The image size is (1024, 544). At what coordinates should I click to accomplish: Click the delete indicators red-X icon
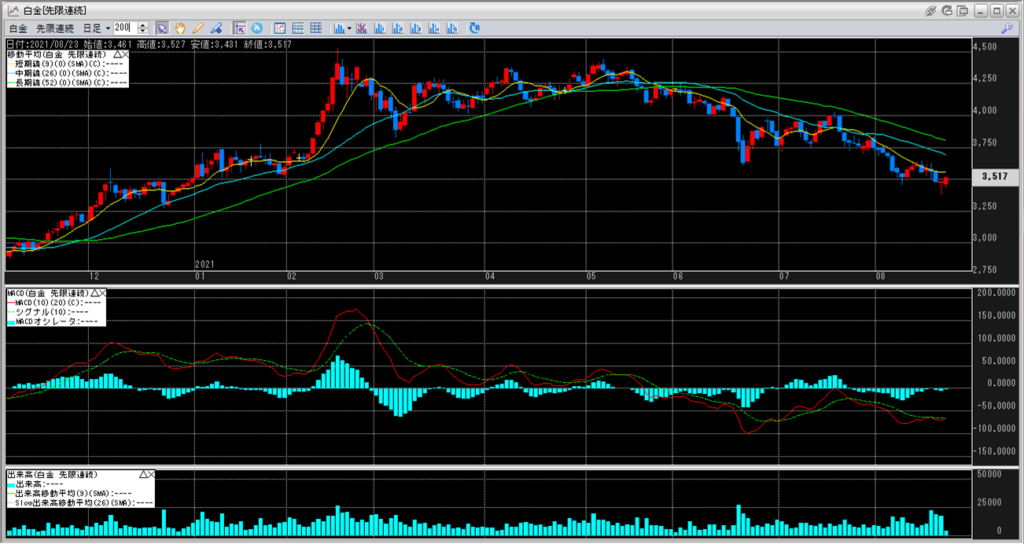coord(361,28)
